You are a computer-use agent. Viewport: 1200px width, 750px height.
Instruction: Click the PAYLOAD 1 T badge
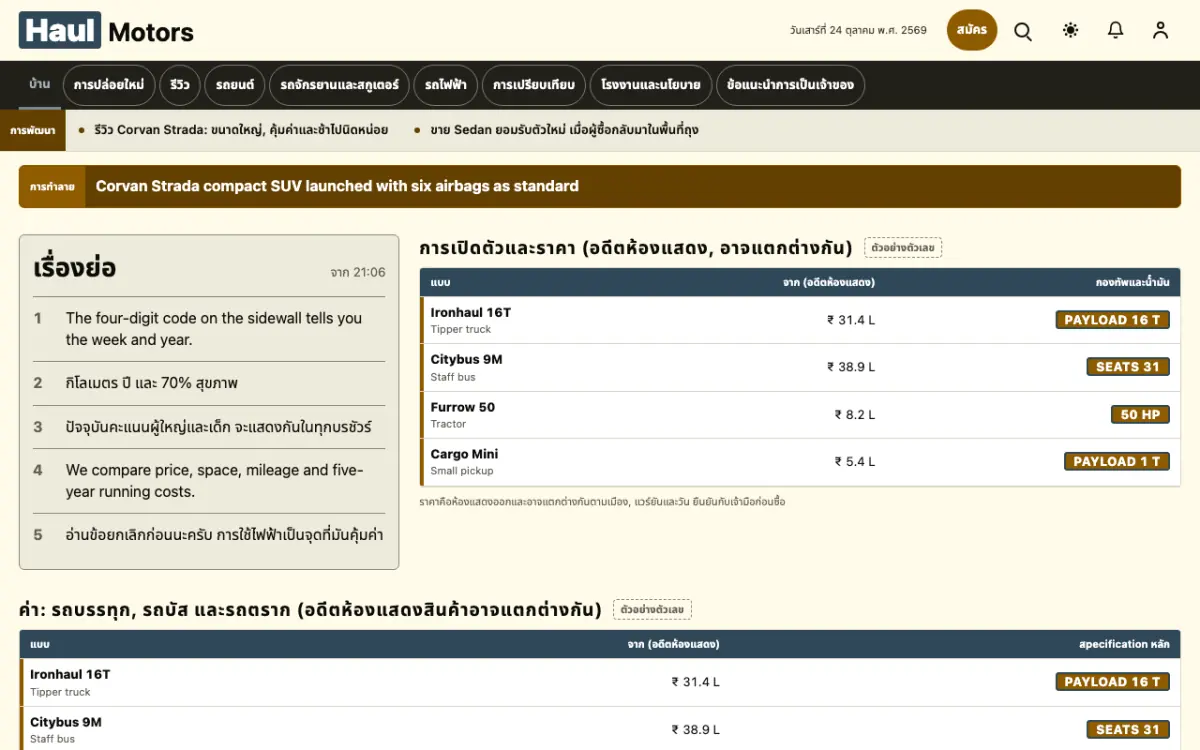1117,461
